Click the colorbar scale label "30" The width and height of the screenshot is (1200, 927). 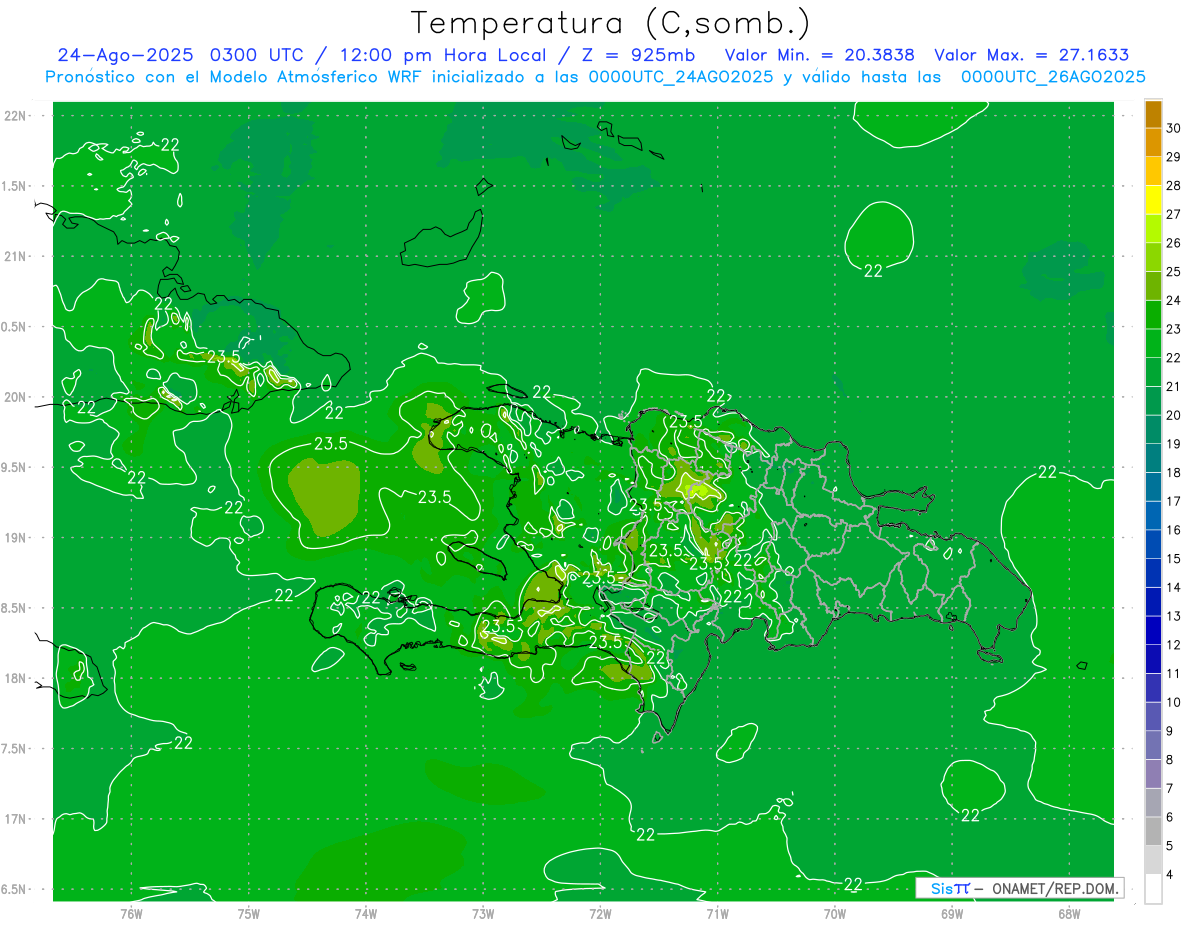(x=1174, y=128)
